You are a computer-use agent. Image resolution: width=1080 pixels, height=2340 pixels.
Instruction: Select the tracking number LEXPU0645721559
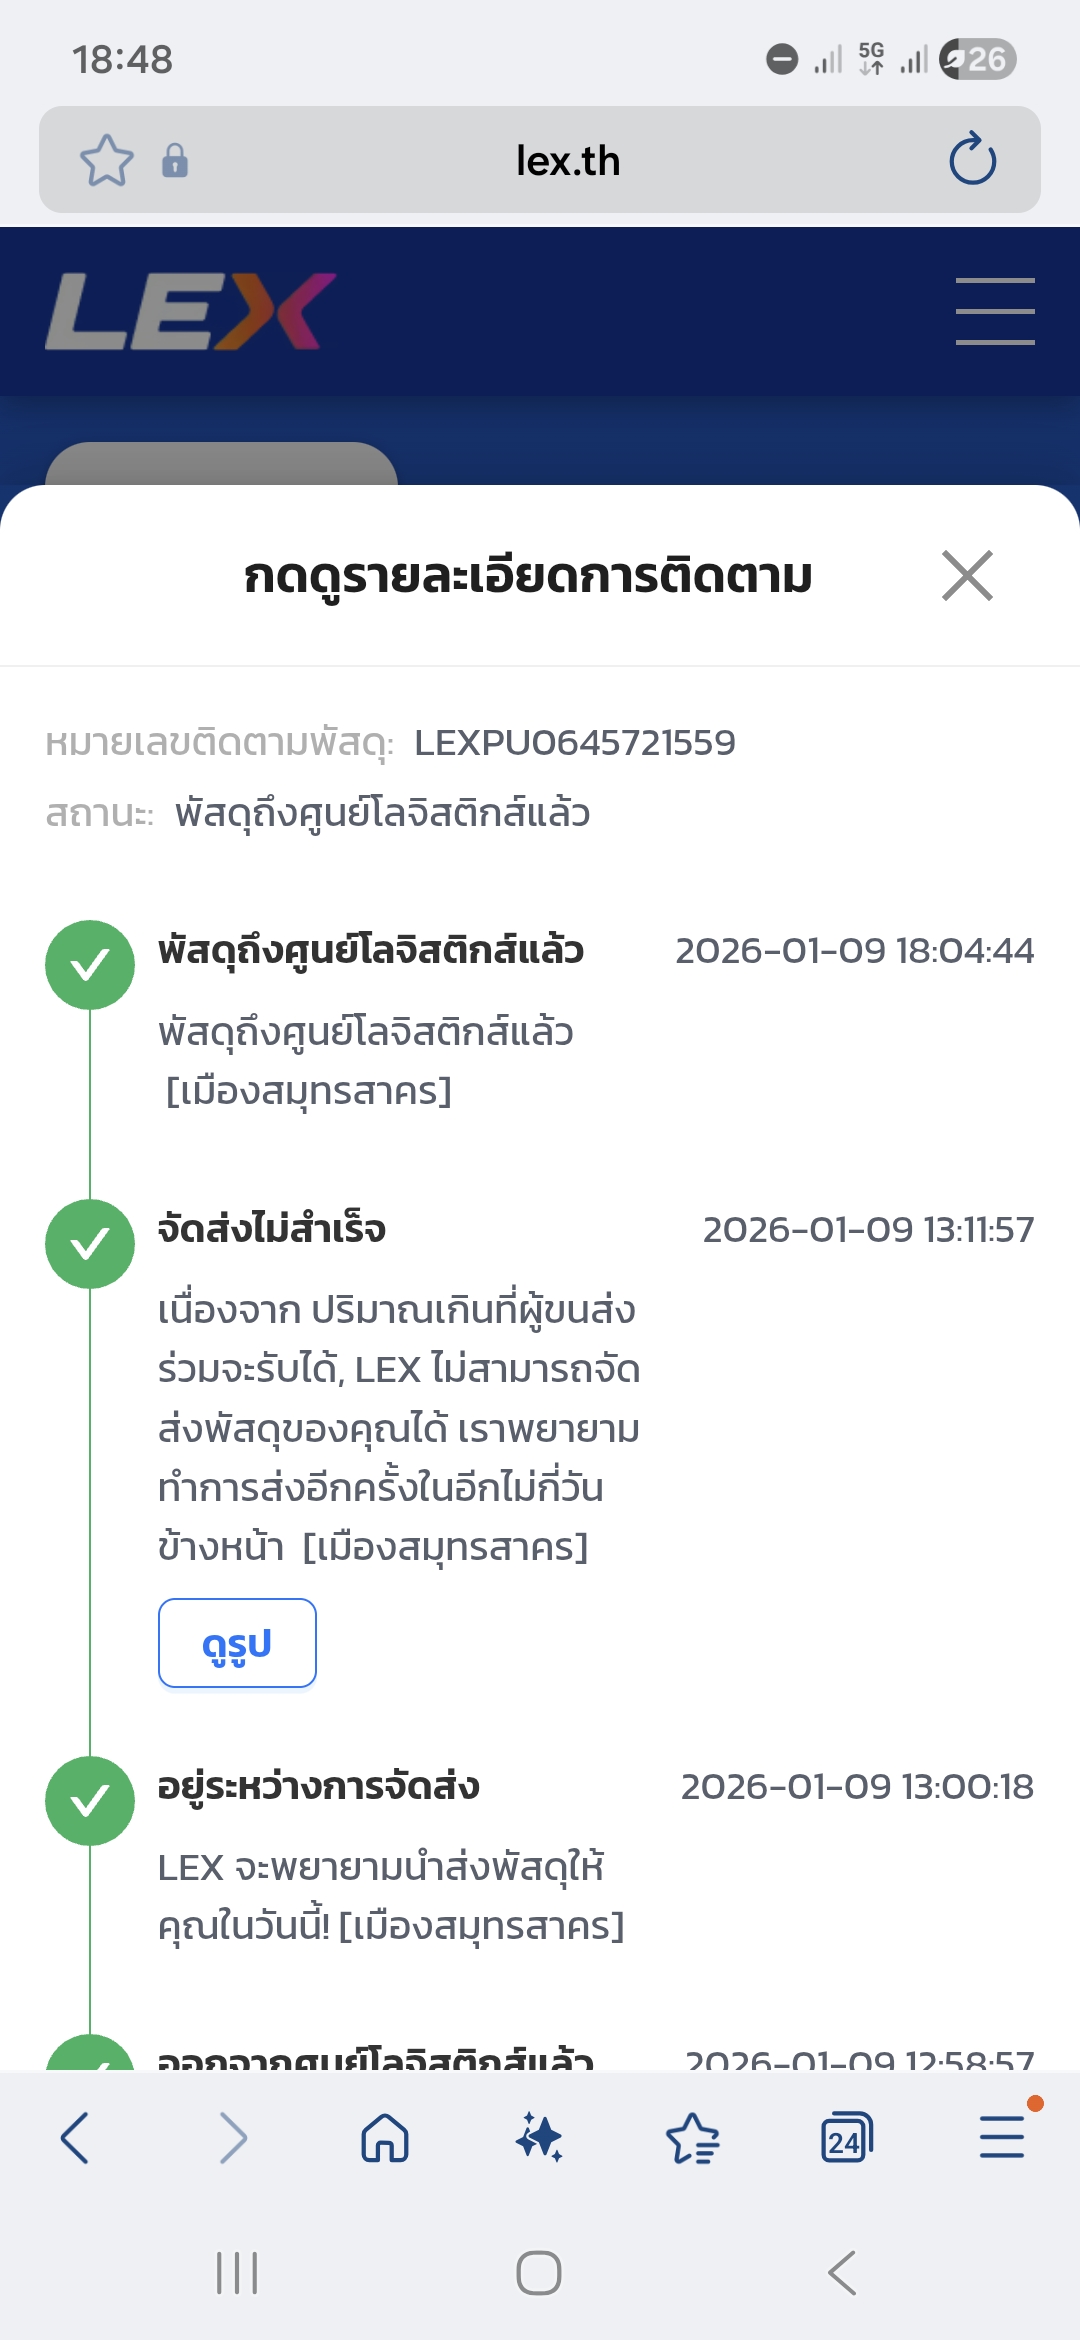574,743
